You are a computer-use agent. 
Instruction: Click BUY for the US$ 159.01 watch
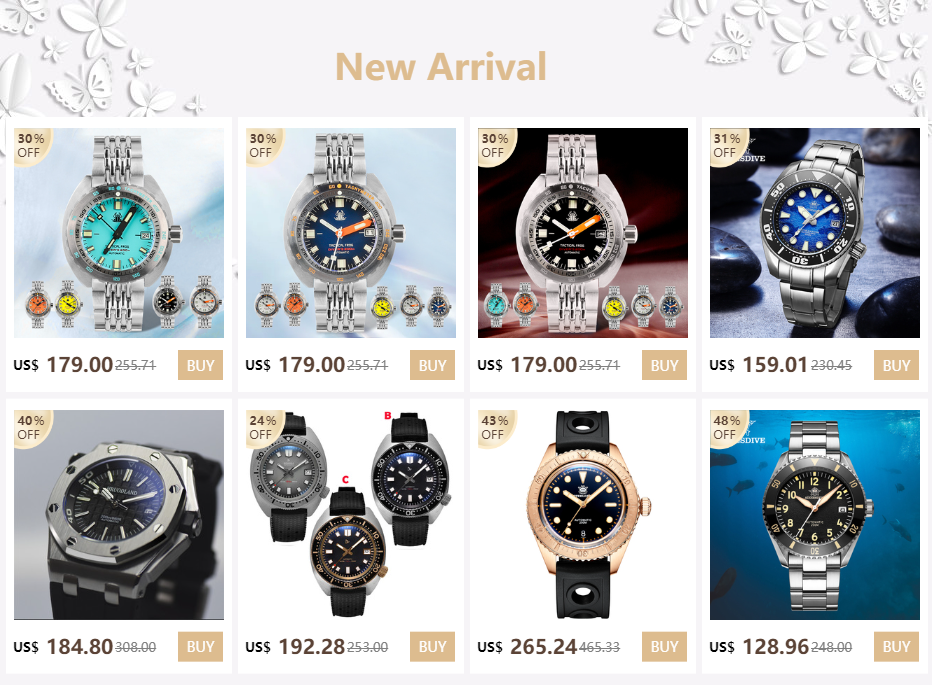pyautogui.click(x=896, y=365)
